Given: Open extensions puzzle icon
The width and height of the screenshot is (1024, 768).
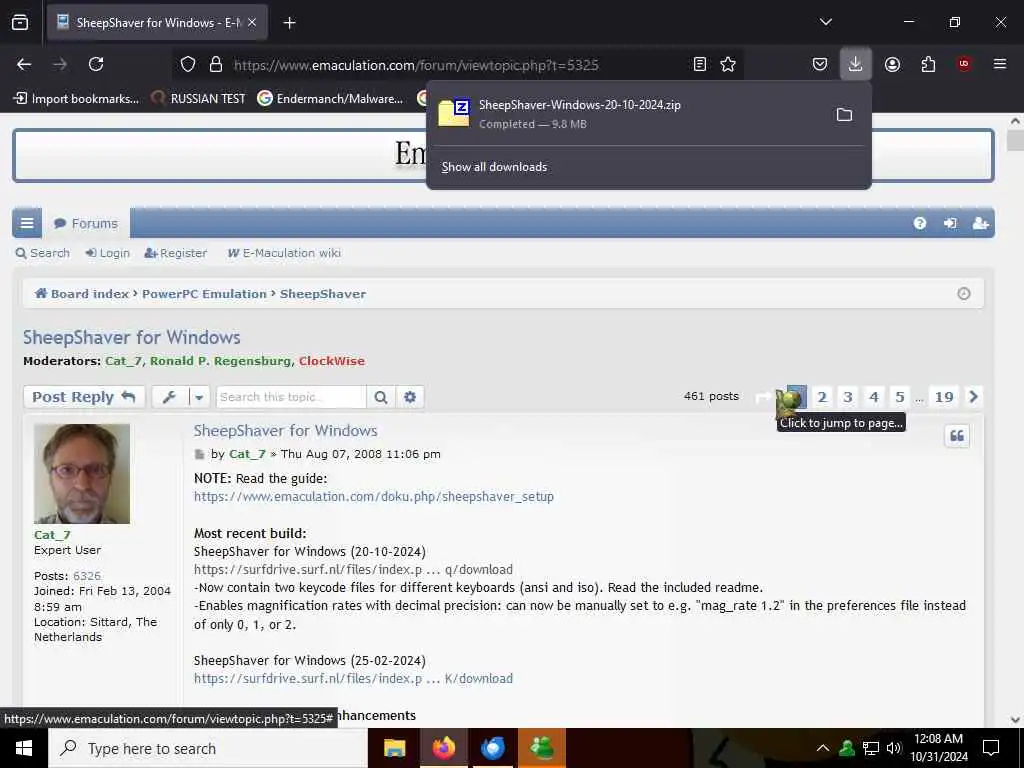Looking at the screenshot, I should (928, 64).
